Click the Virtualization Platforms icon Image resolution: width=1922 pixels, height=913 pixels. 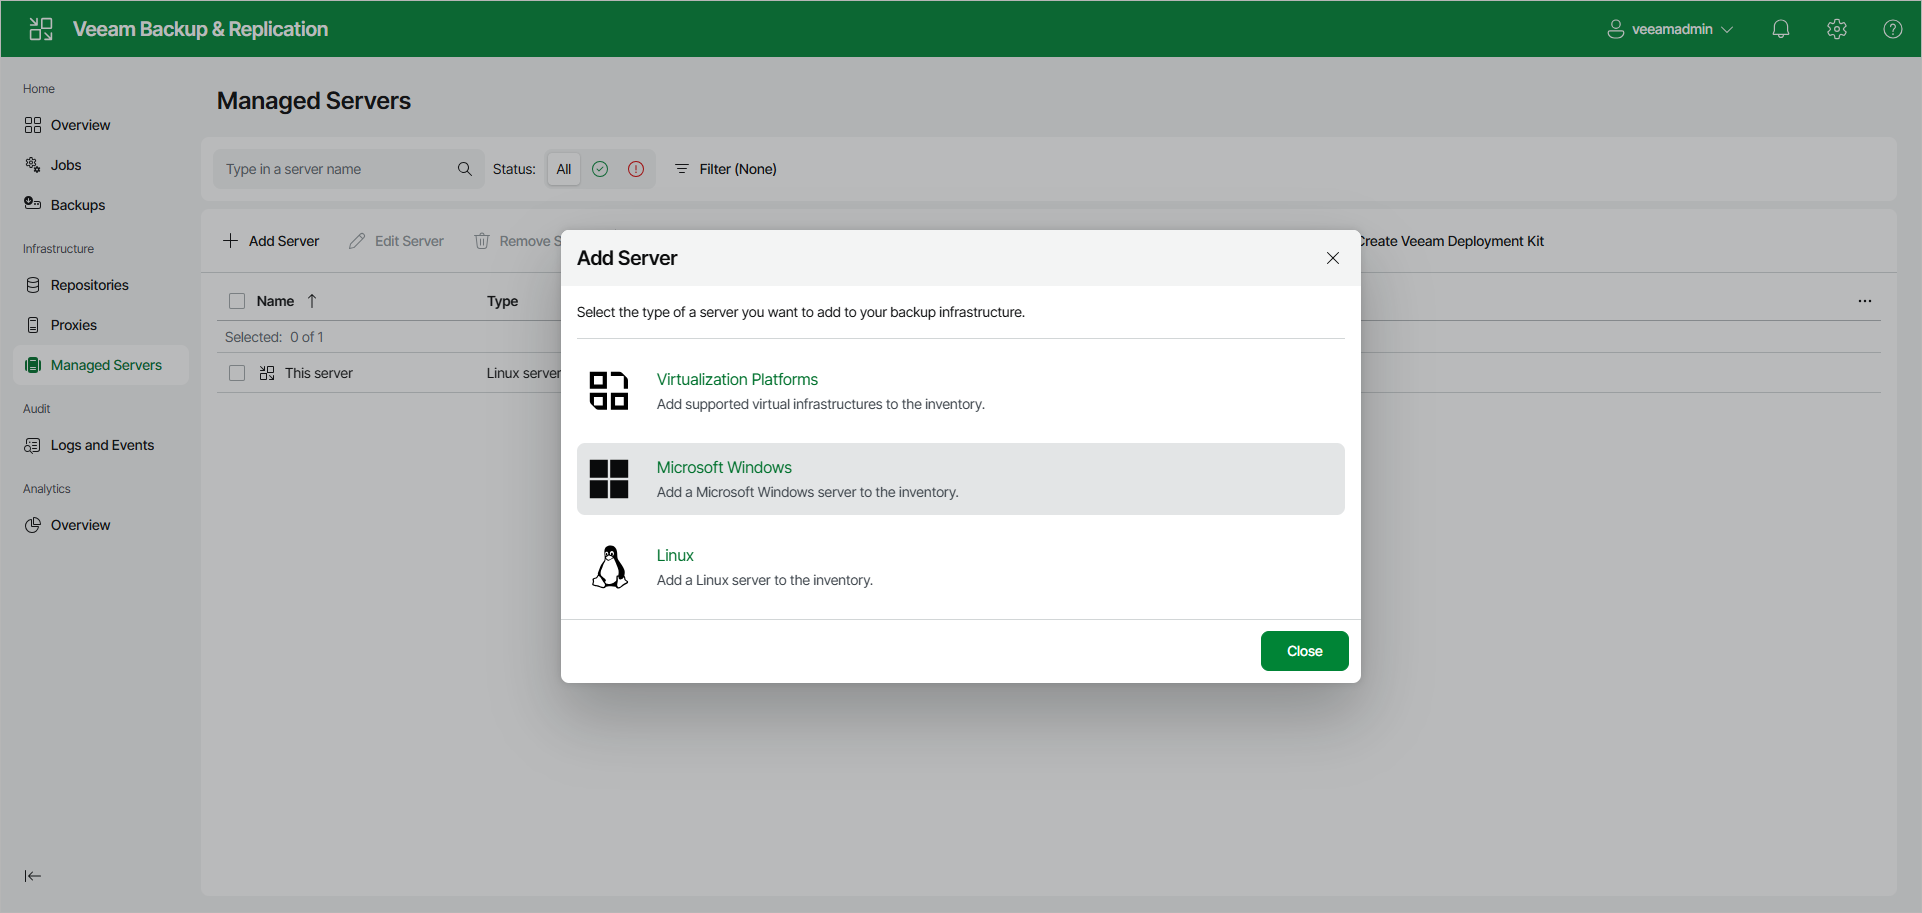coord(609,391)
